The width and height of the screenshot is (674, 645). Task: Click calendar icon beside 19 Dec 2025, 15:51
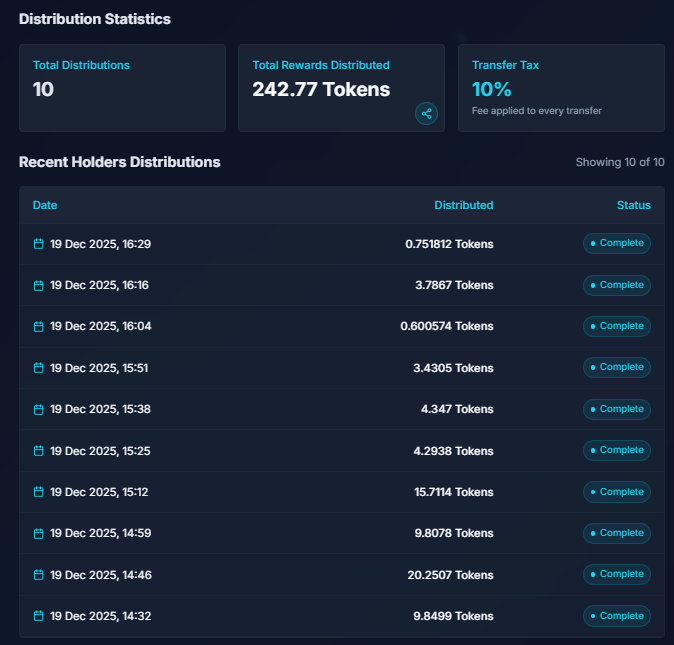(x=39, y=368)
